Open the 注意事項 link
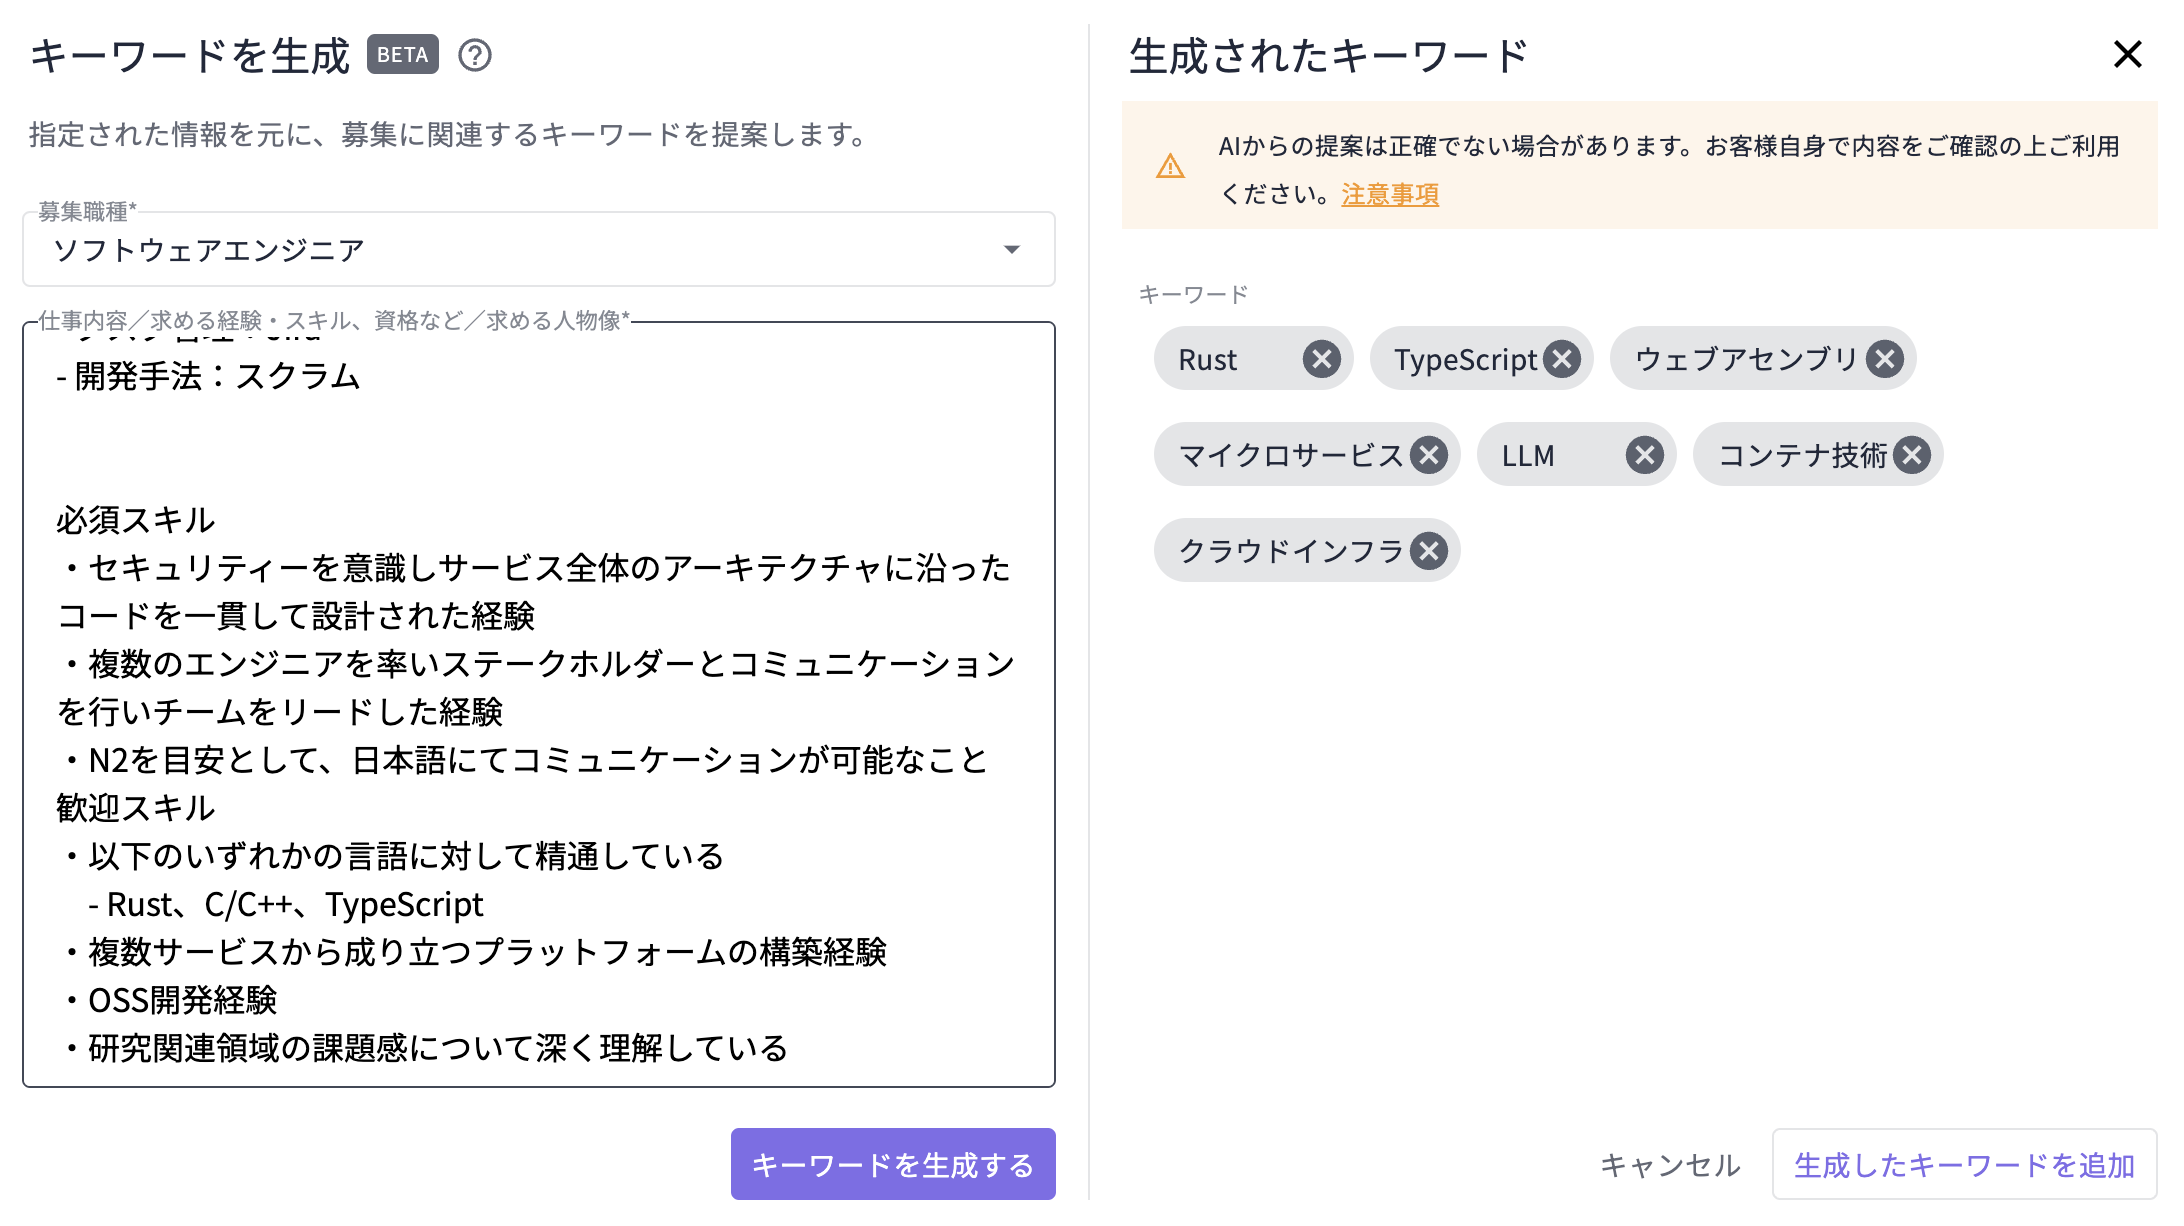Screen dimensions: 2184x1226 tap(1389, 196)
